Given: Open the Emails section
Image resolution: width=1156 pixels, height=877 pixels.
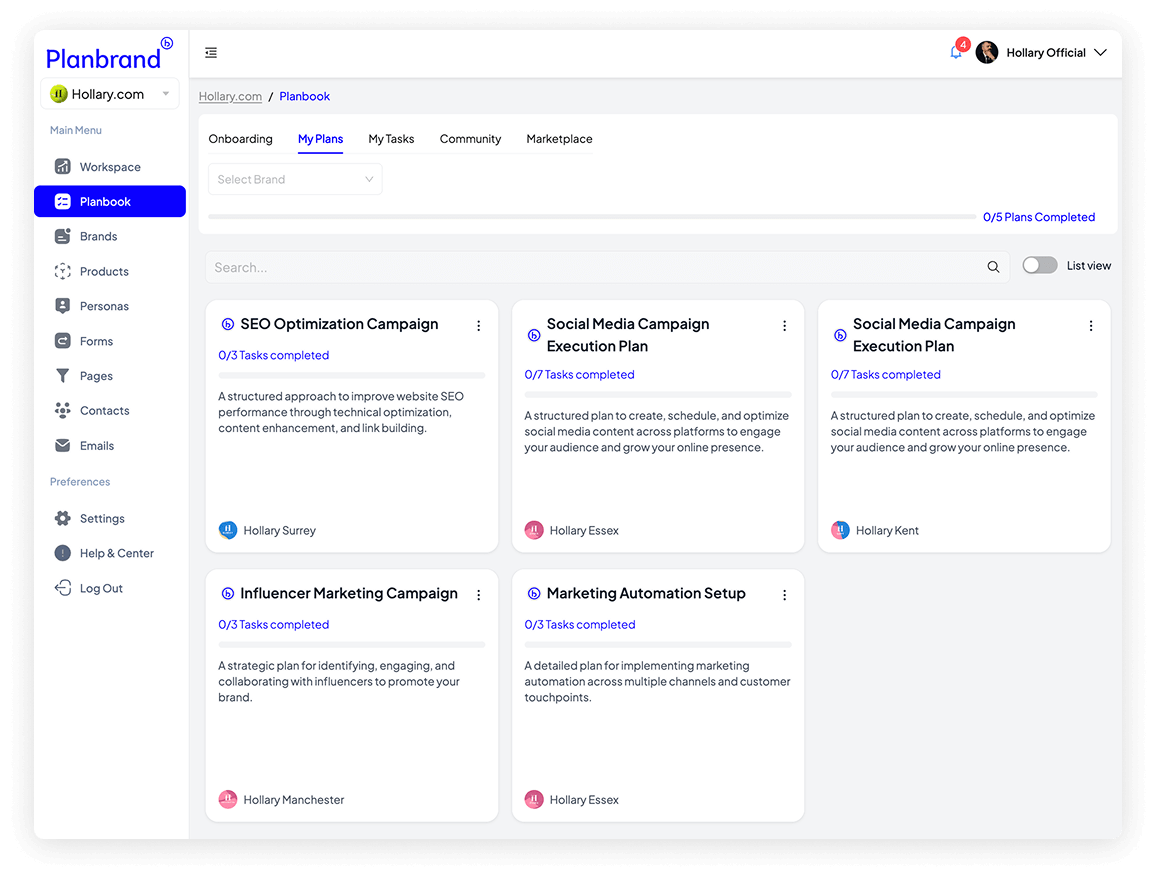Looking at the screenshot, I should pyautogui.click(x=97, y=446).
